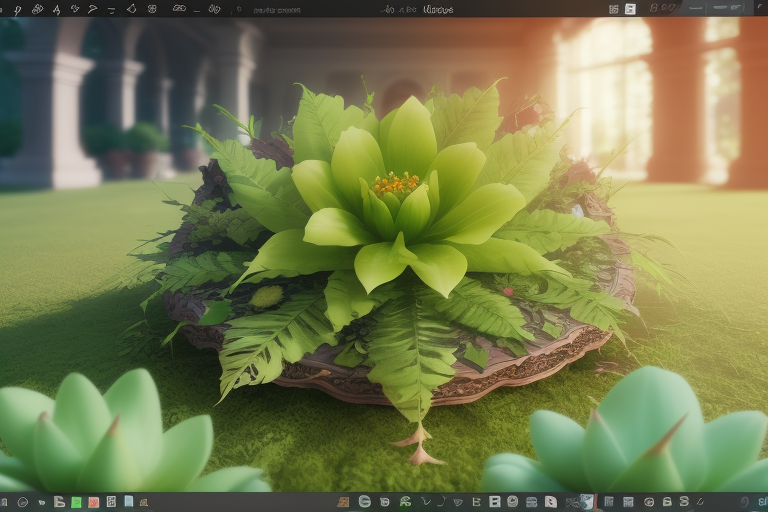This screenshot has width=768, height=512.
Task: Click the bold B icon in bottom-left taskbar
Action: [x=59, y=501]
